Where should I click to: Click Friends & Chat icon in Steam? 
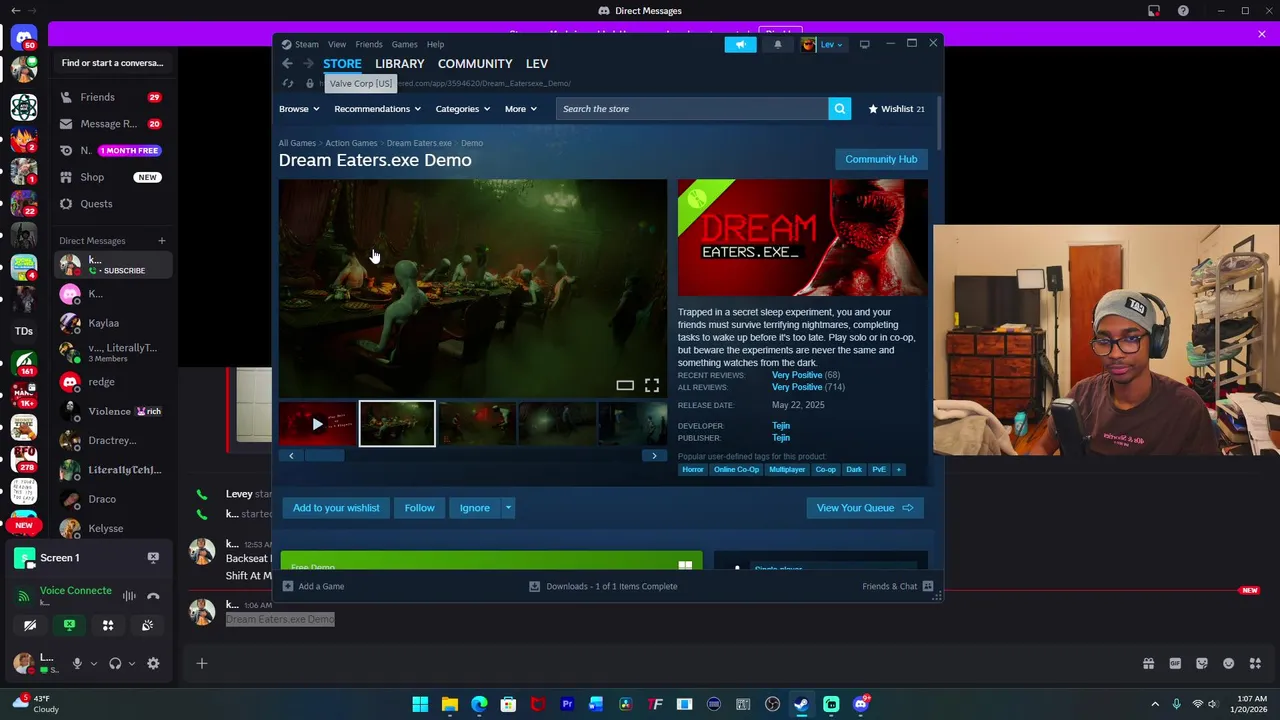pos(928,586)
